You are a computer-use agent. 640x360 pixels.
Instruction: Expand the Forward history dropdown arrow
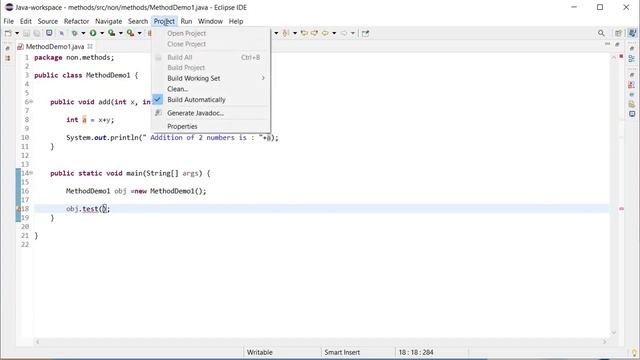click(x=352, y=33)
